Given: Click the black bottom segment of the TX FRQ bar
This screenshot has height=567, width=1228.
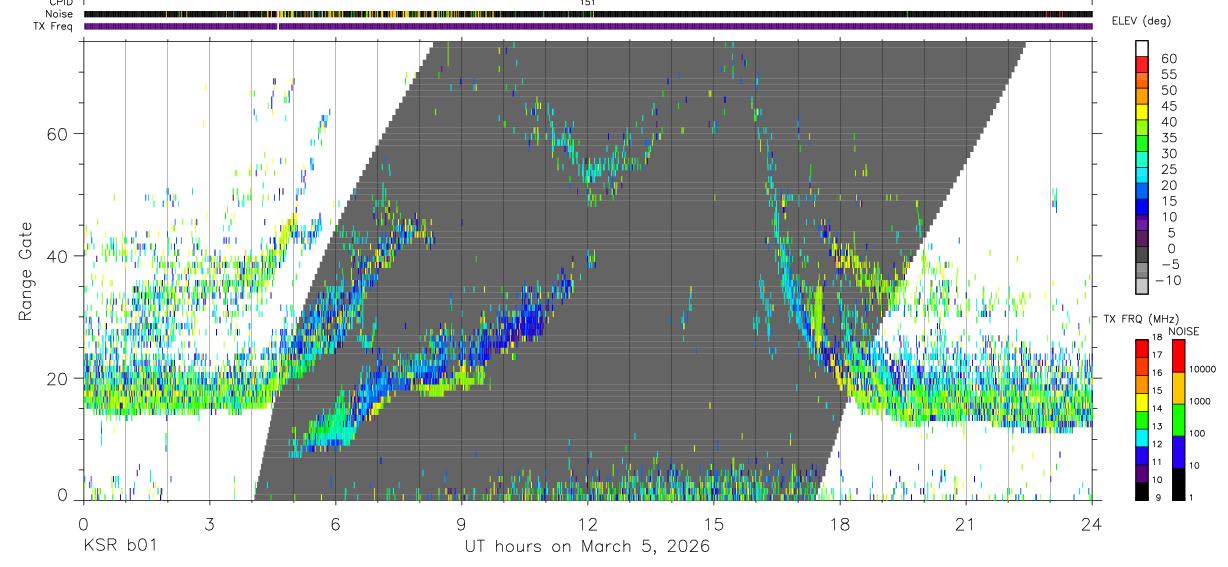Looking at the screenshot, I should 1141,491.
